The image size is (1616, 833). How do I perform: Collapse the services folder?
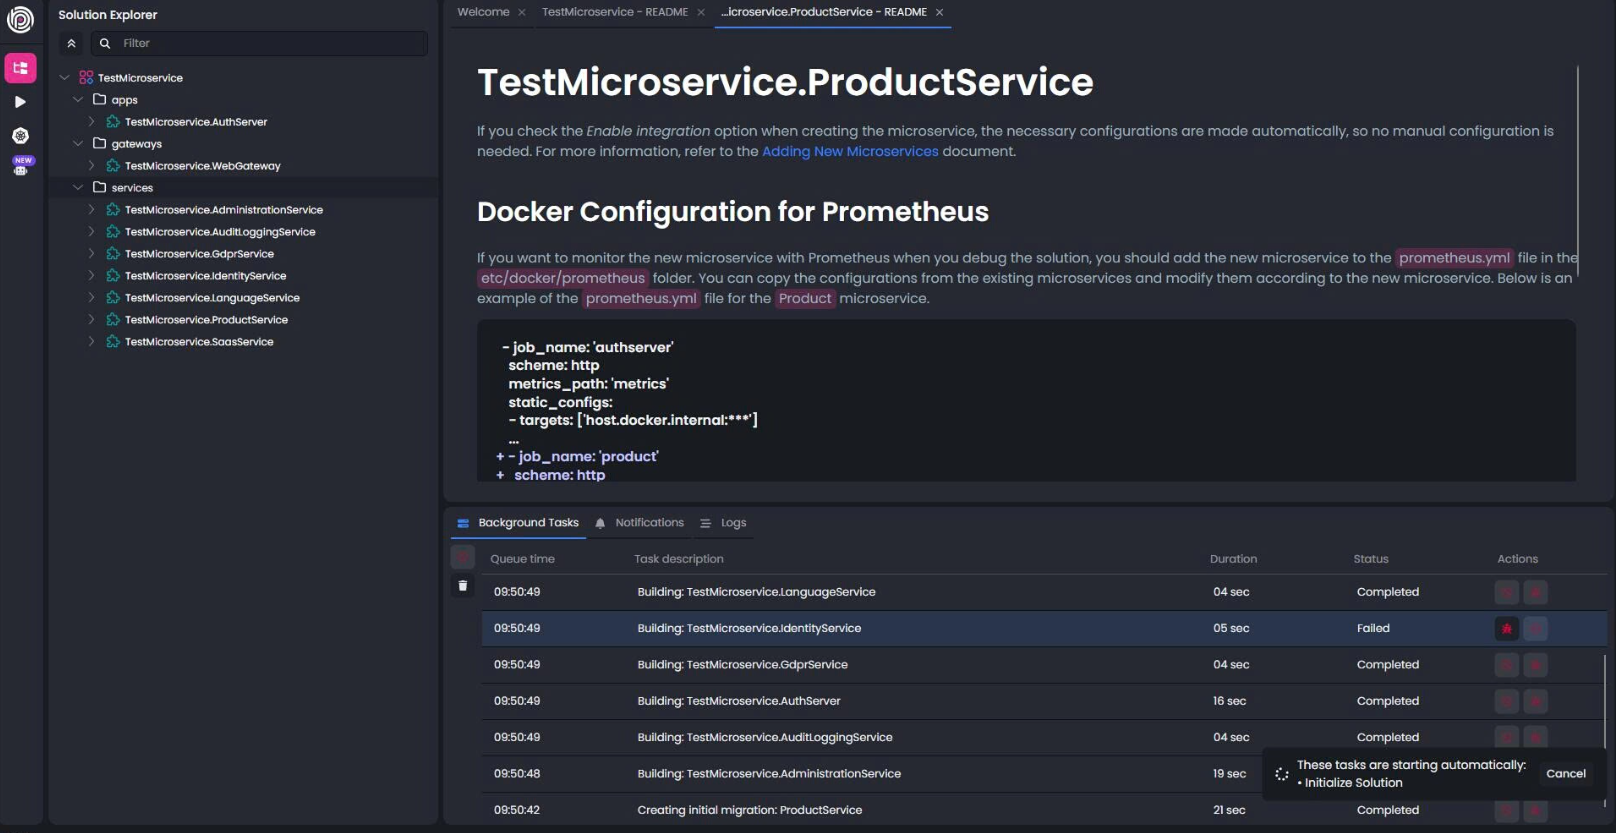(x=78, y=188)
